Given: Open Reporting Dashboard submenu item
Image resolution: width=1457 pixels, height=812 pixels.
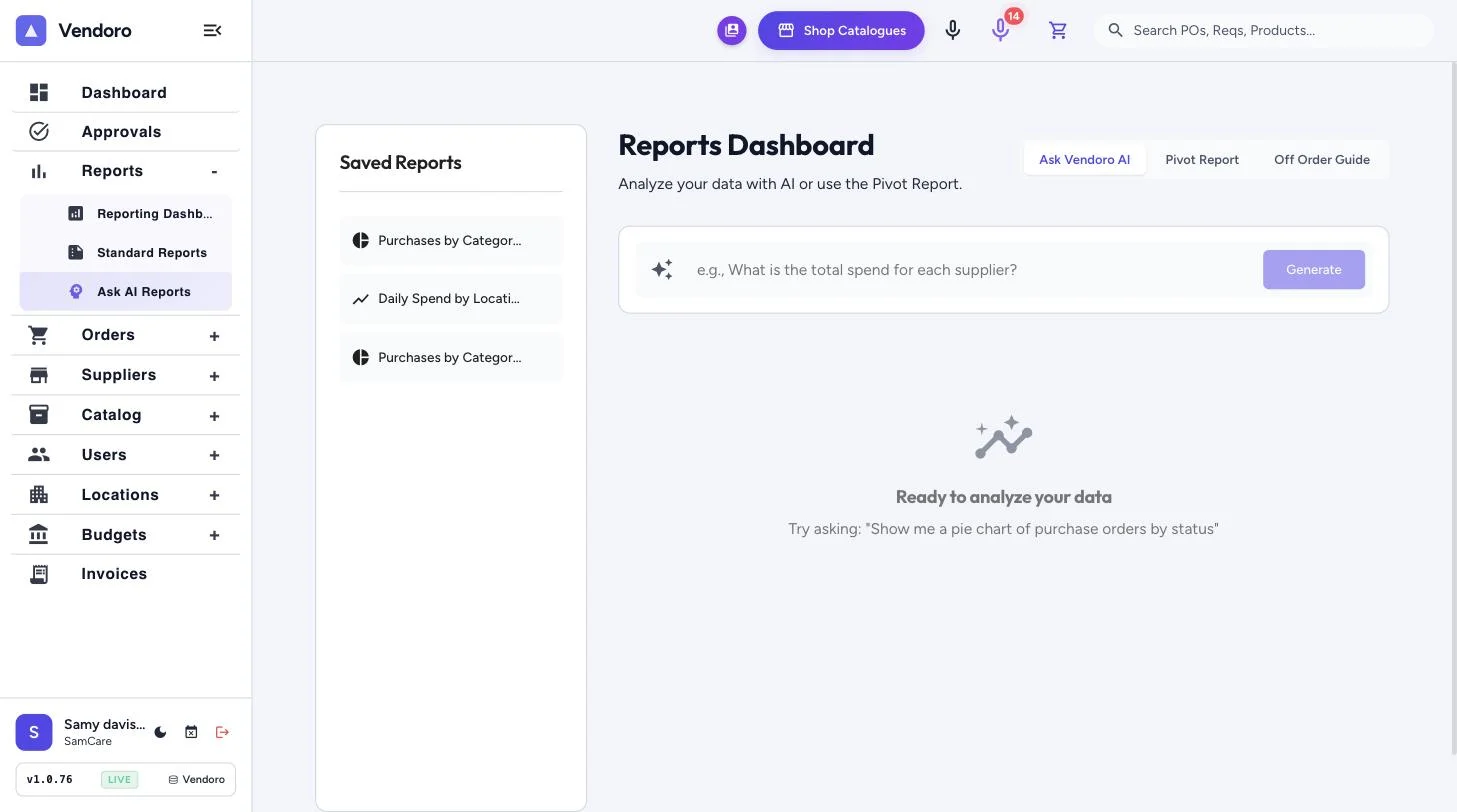Looking at the screenshot, I should point(126,214).
